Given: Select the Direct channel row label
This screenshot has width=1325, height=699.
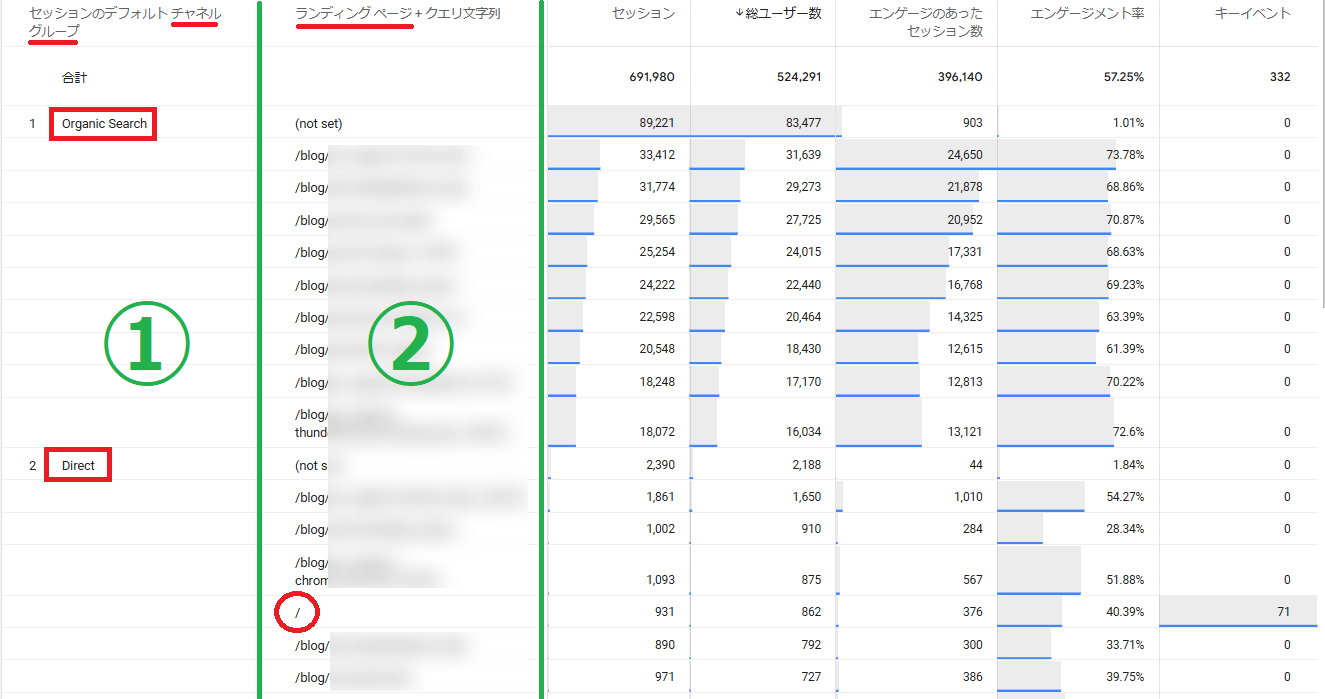Looking at the screenshot, I should pos(78,466).
